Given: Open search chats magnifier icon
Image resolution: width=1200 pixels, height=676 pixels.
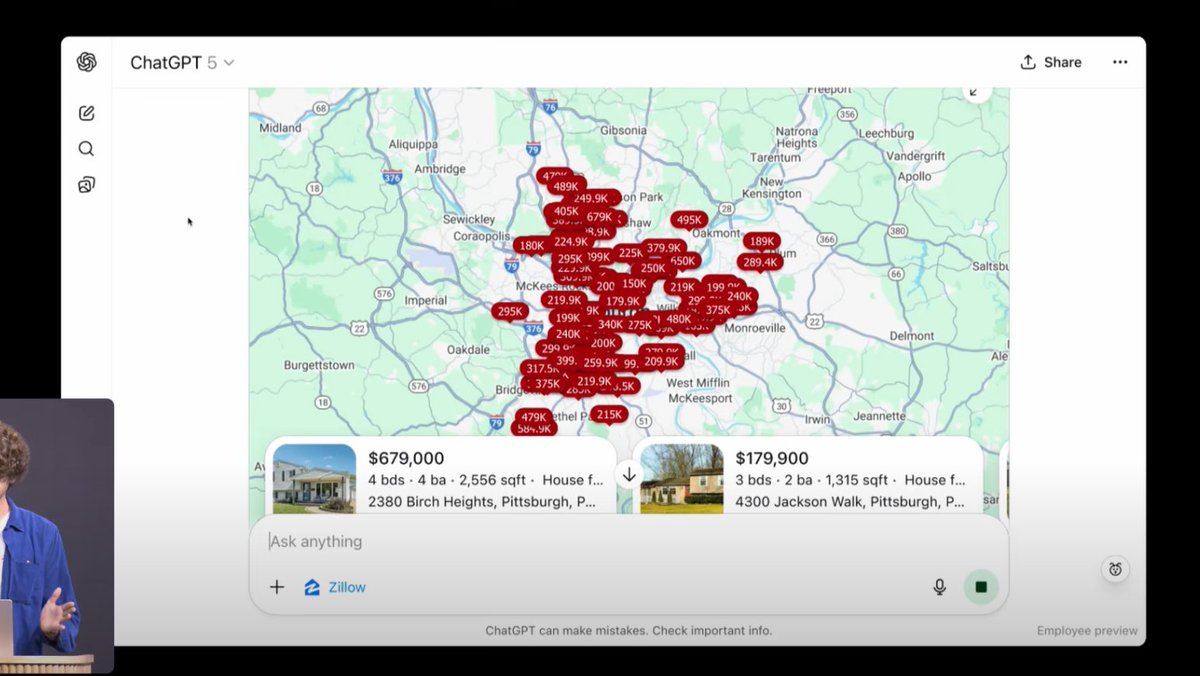Looking at the screenshot, I should (x=86, y=149).
